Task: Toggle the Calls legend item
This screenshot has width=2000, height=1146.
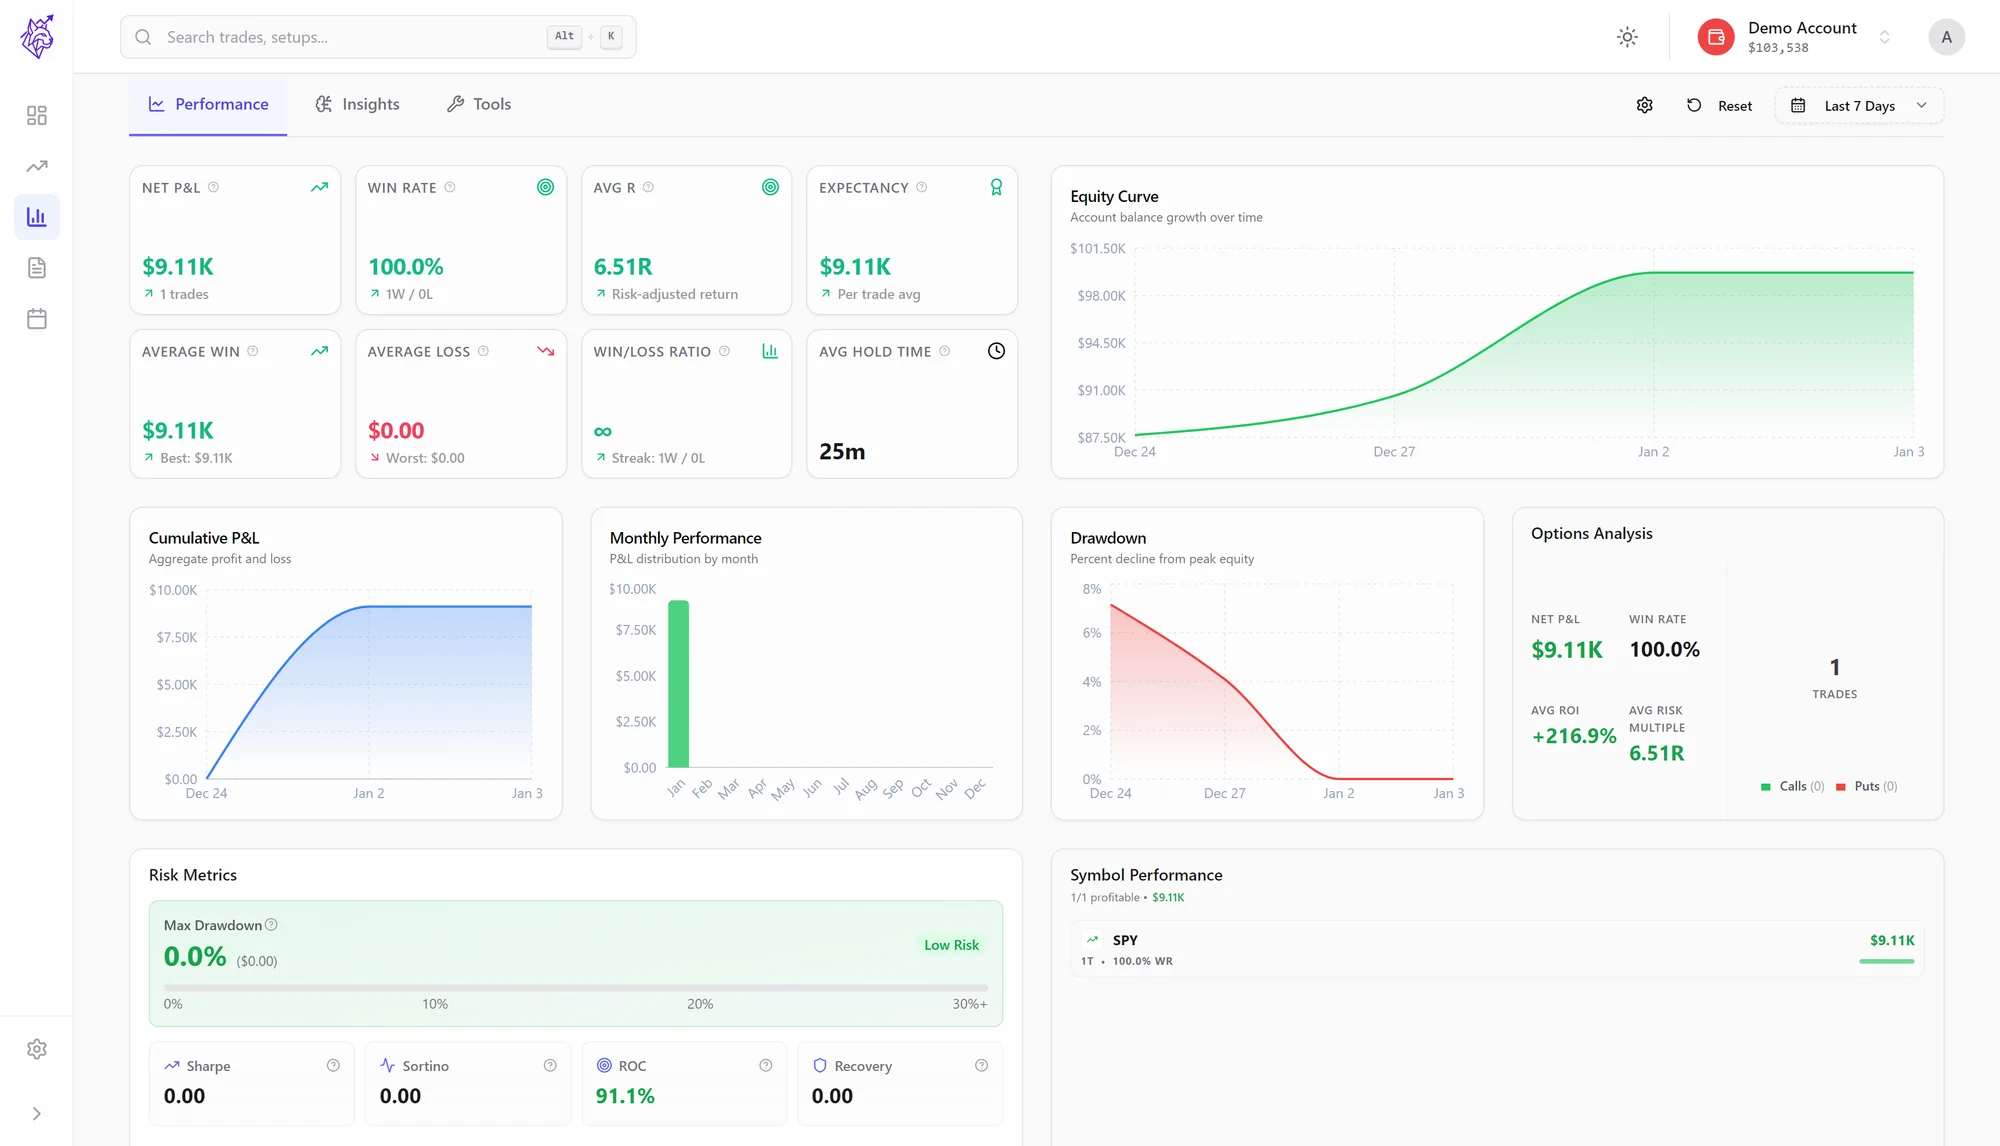Action: (1792, 786)
